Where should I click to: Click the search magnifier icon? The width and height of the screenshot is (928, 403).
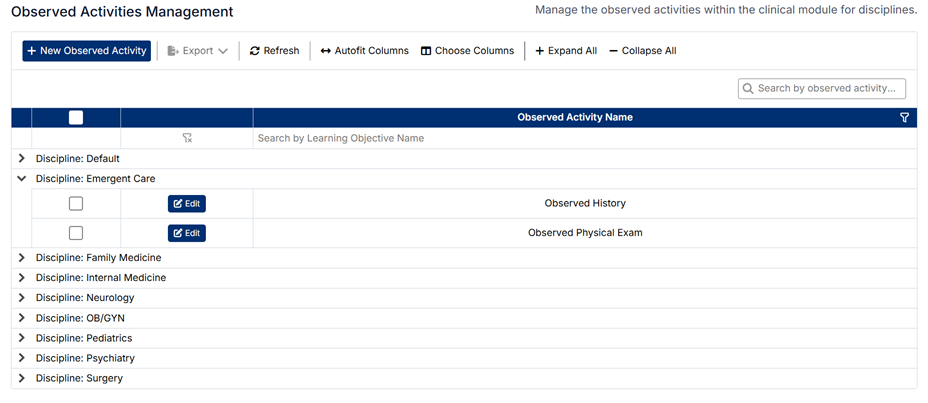[747, 89]
